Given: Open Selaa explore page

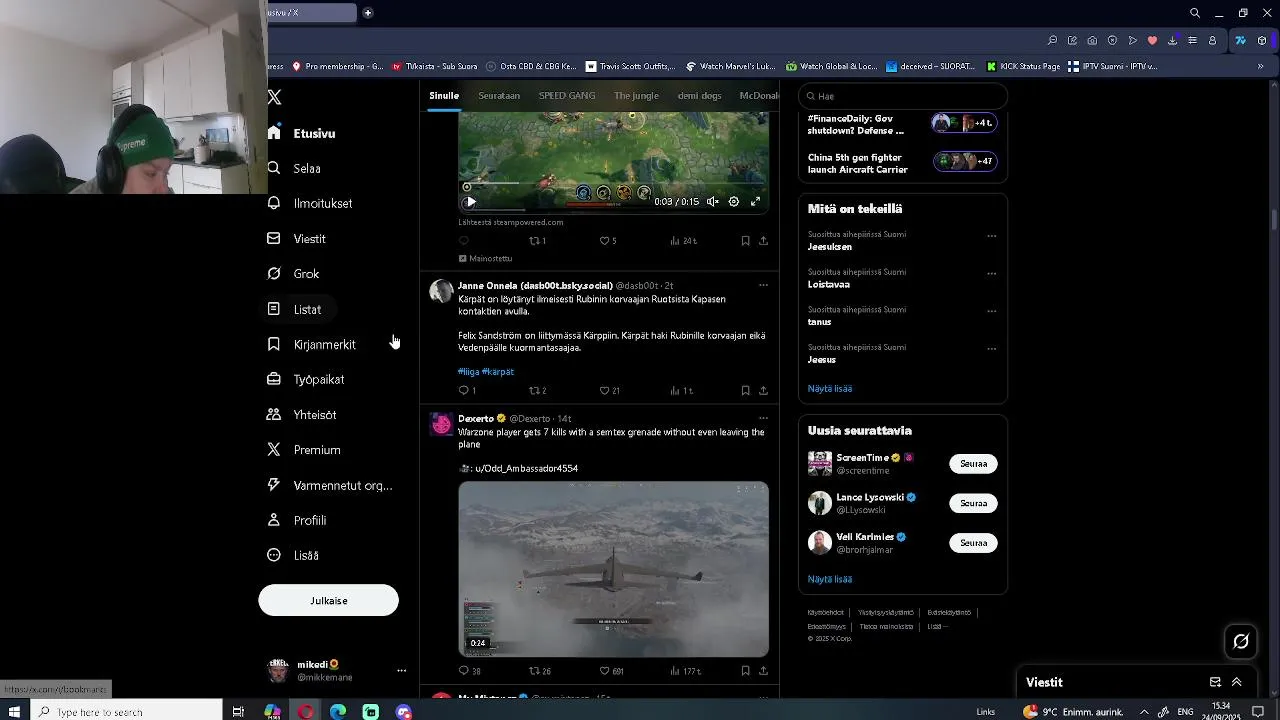Looking at the screenshot, I should (294, 168).
